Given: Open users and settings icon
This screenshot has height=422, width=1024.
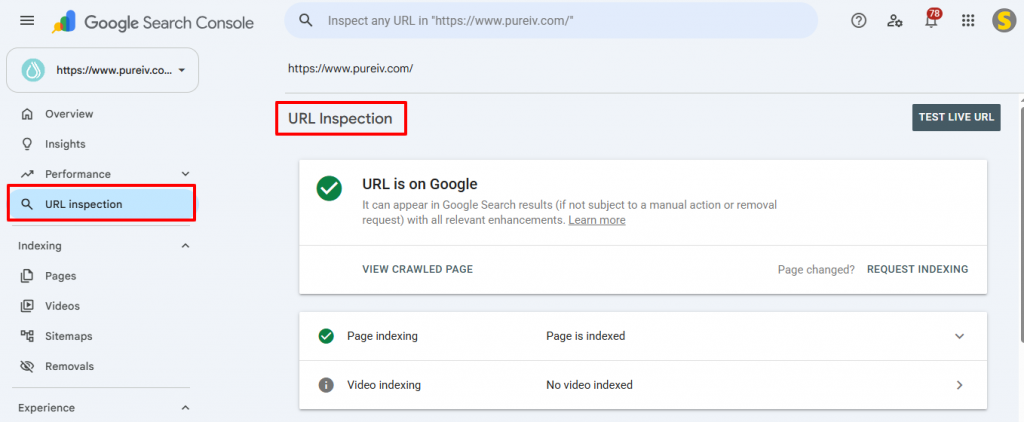Looking at the screenshot, I should 895,21.
